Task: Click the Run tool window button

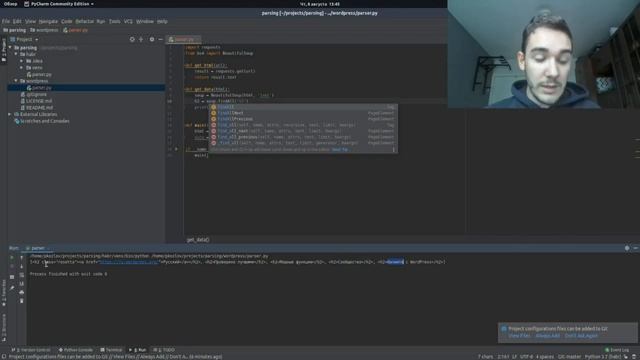Action: [138, 350]
